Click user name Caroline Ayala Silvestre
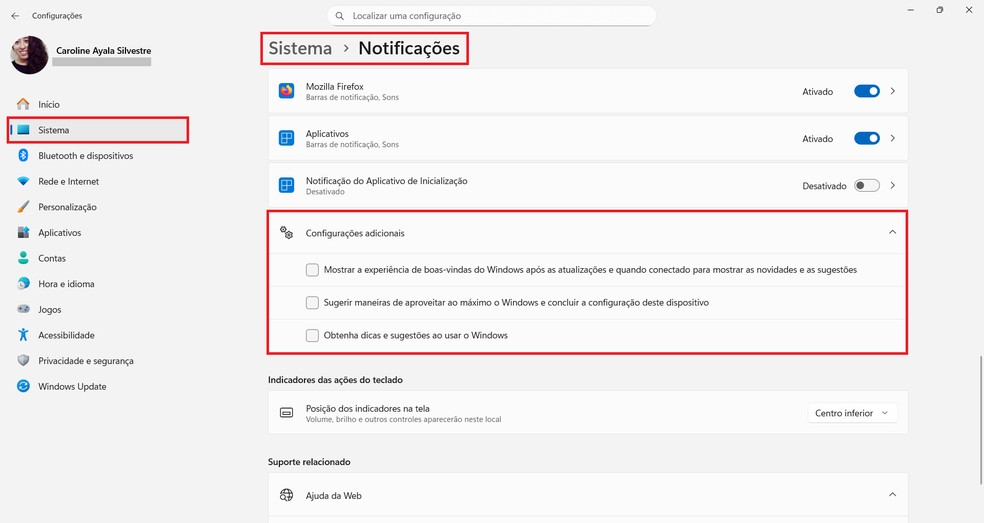 (104, 51)
